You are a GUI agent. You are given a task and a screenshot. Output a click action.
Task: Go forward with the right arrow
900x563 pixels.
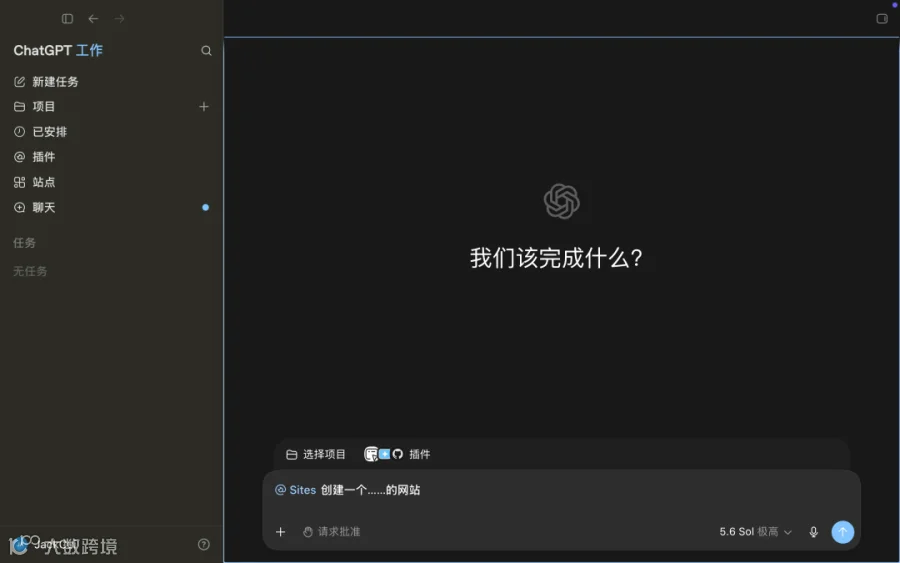(119, 19)
